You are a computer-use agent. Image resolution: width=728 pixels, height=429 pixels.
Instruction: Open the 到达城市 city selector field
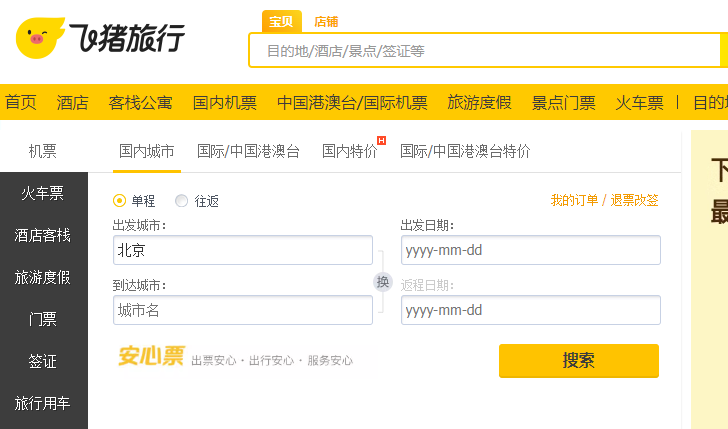[243, 310]
